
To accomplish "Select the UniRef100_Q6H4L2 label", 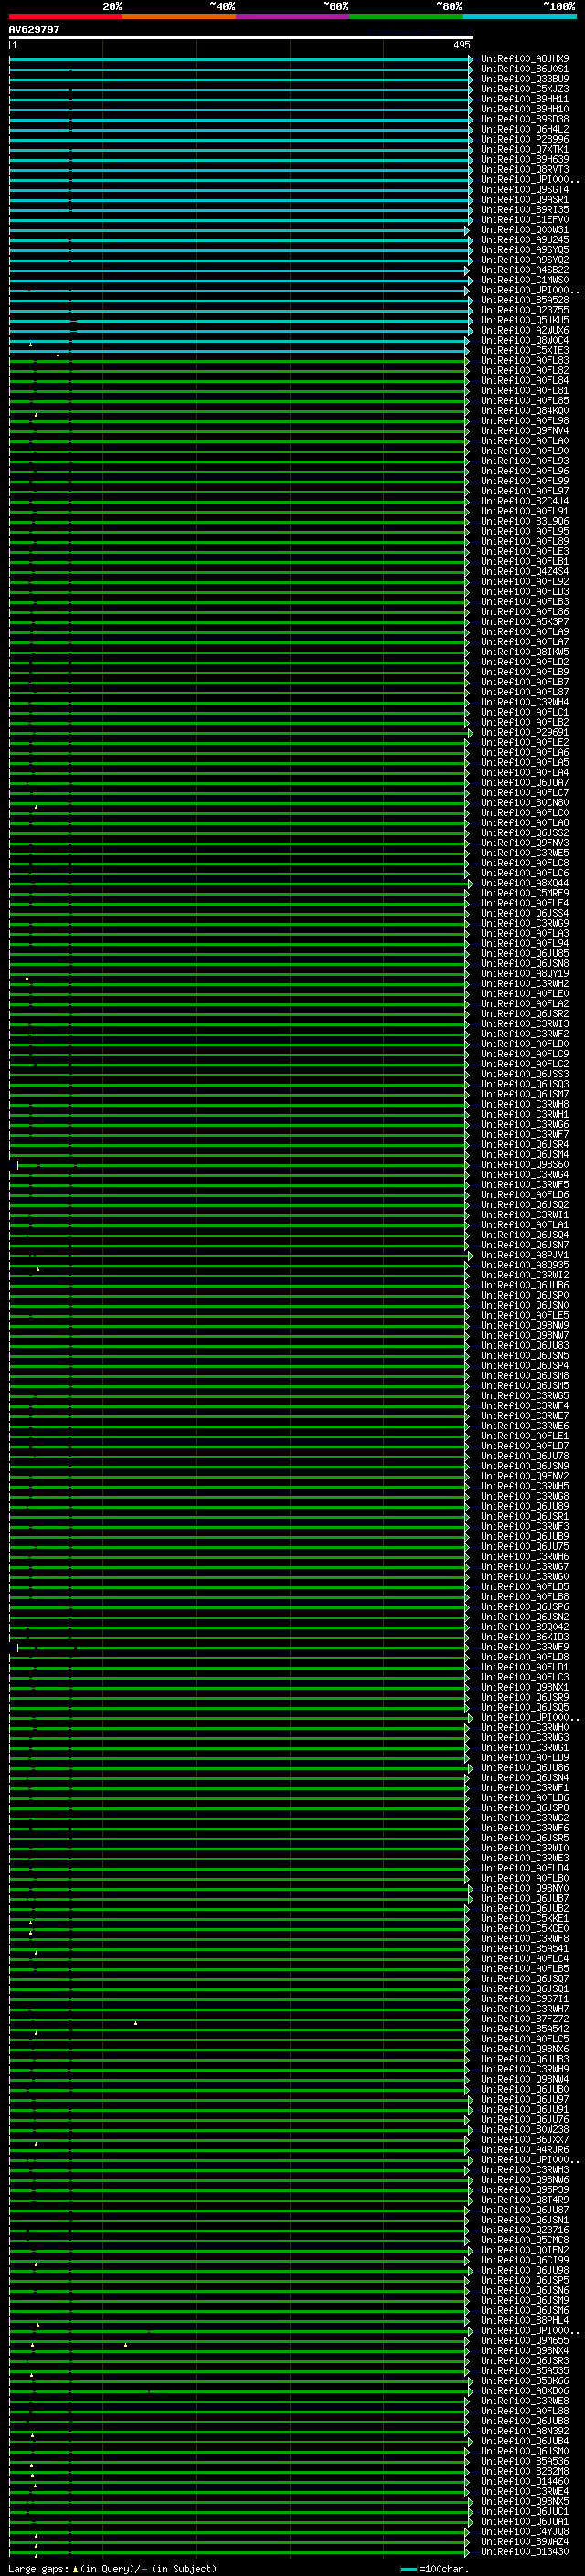I will pyautogui.click(x=524, y=129).
